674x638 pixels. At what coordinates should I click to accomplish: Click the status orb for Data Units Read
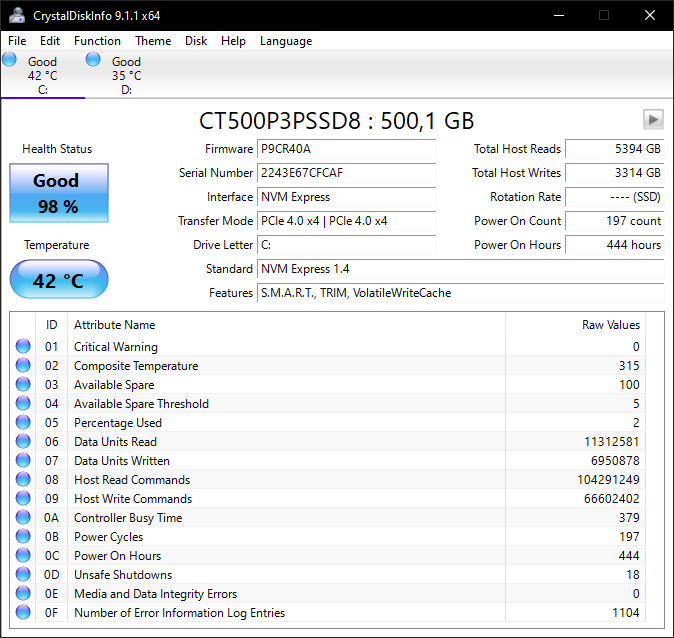point(23,441)
